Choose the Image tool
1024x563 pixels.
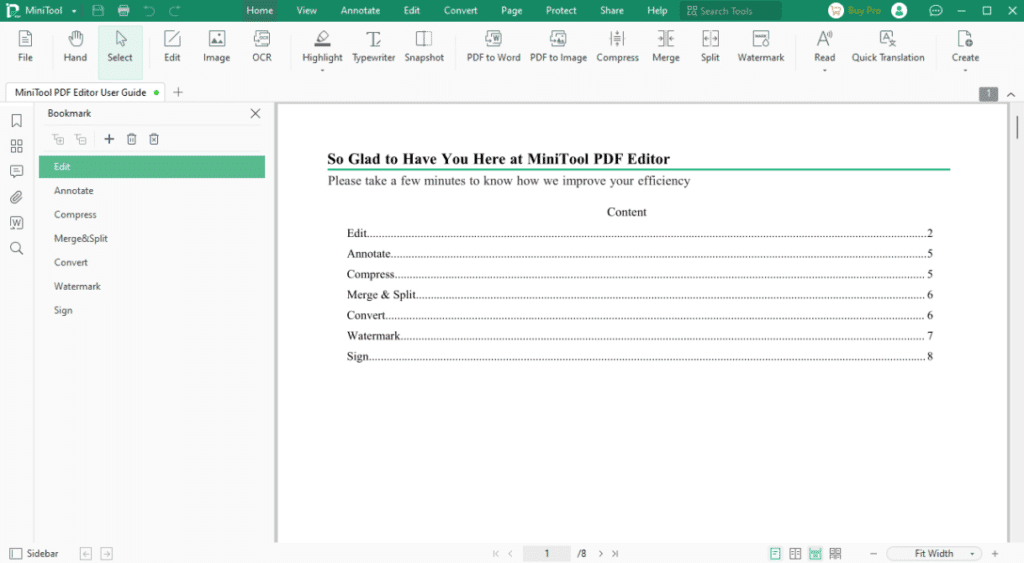[x=216, y=46]
